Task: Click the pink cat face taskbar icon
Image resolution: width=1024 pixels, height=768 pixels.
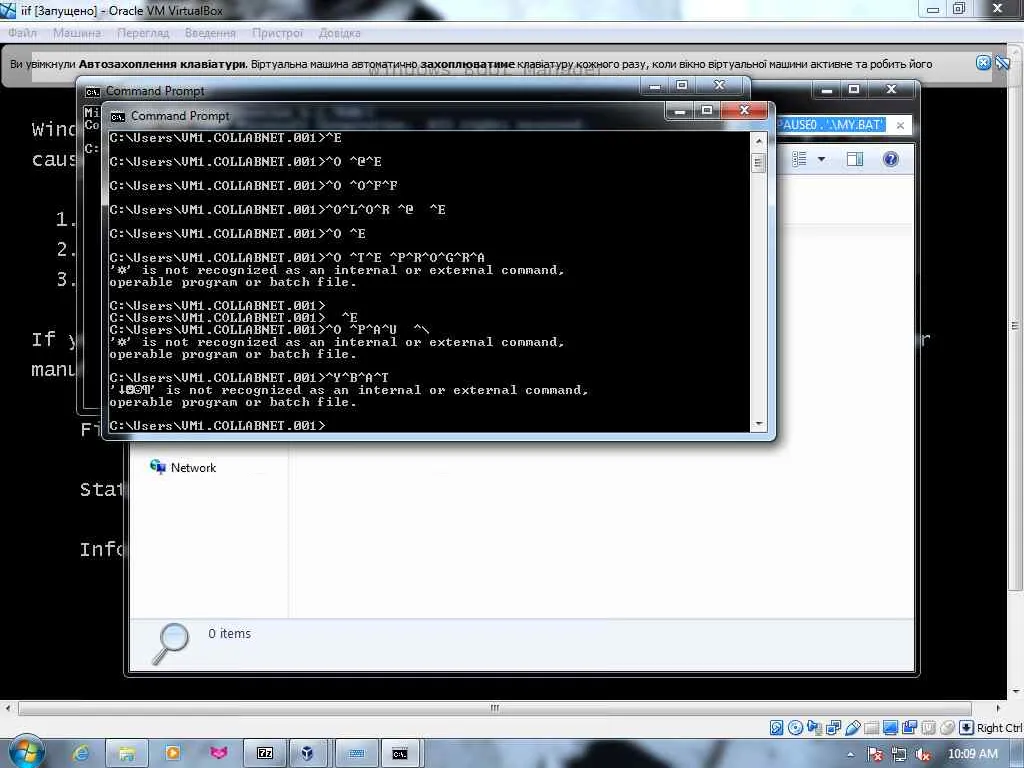Action: point(218,754)
